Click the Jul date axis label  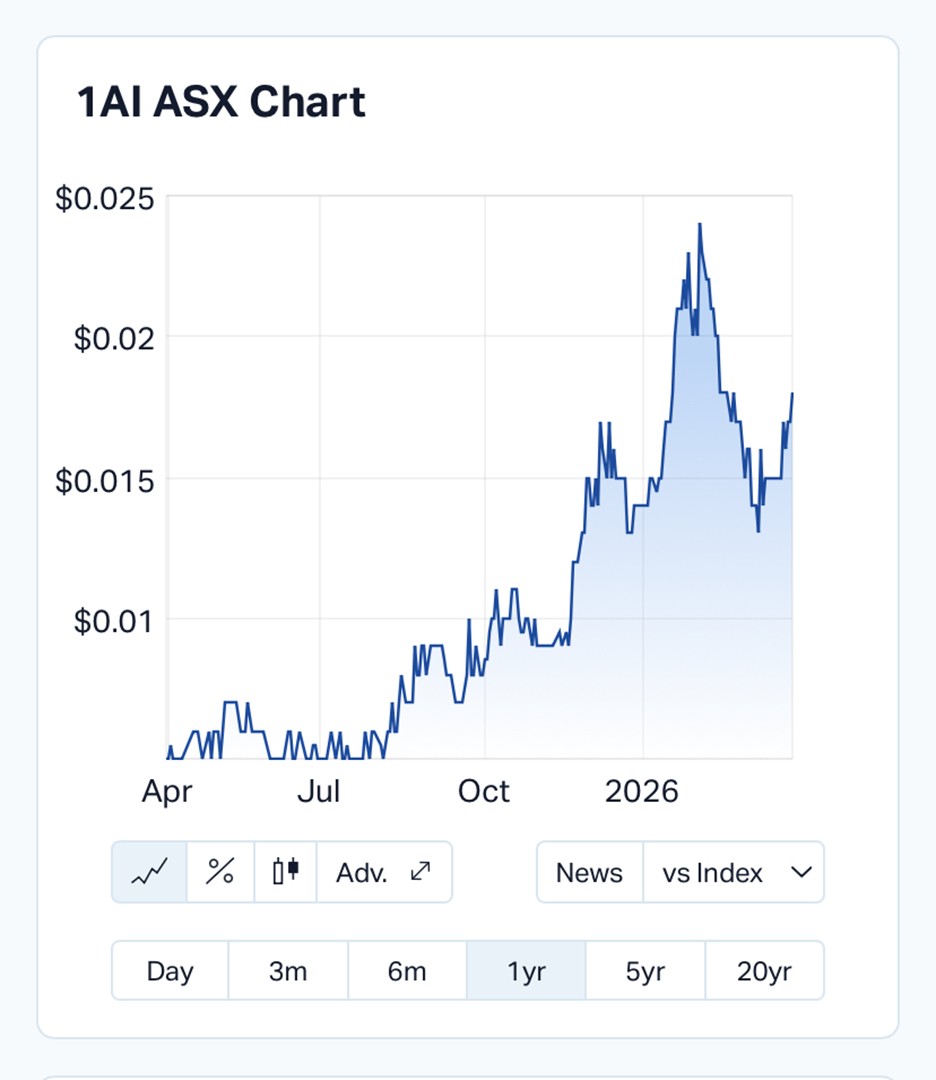point(319,792)
